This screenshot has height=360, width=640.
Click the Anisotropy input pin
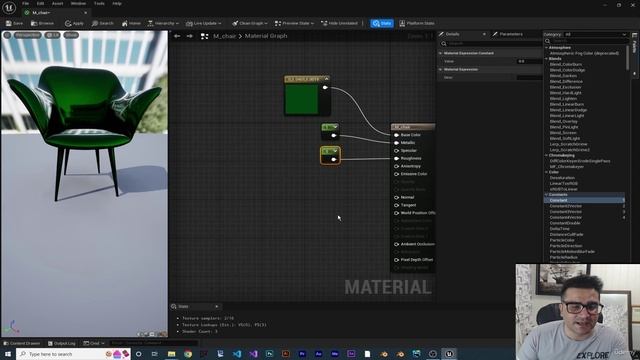pos(396,166)
